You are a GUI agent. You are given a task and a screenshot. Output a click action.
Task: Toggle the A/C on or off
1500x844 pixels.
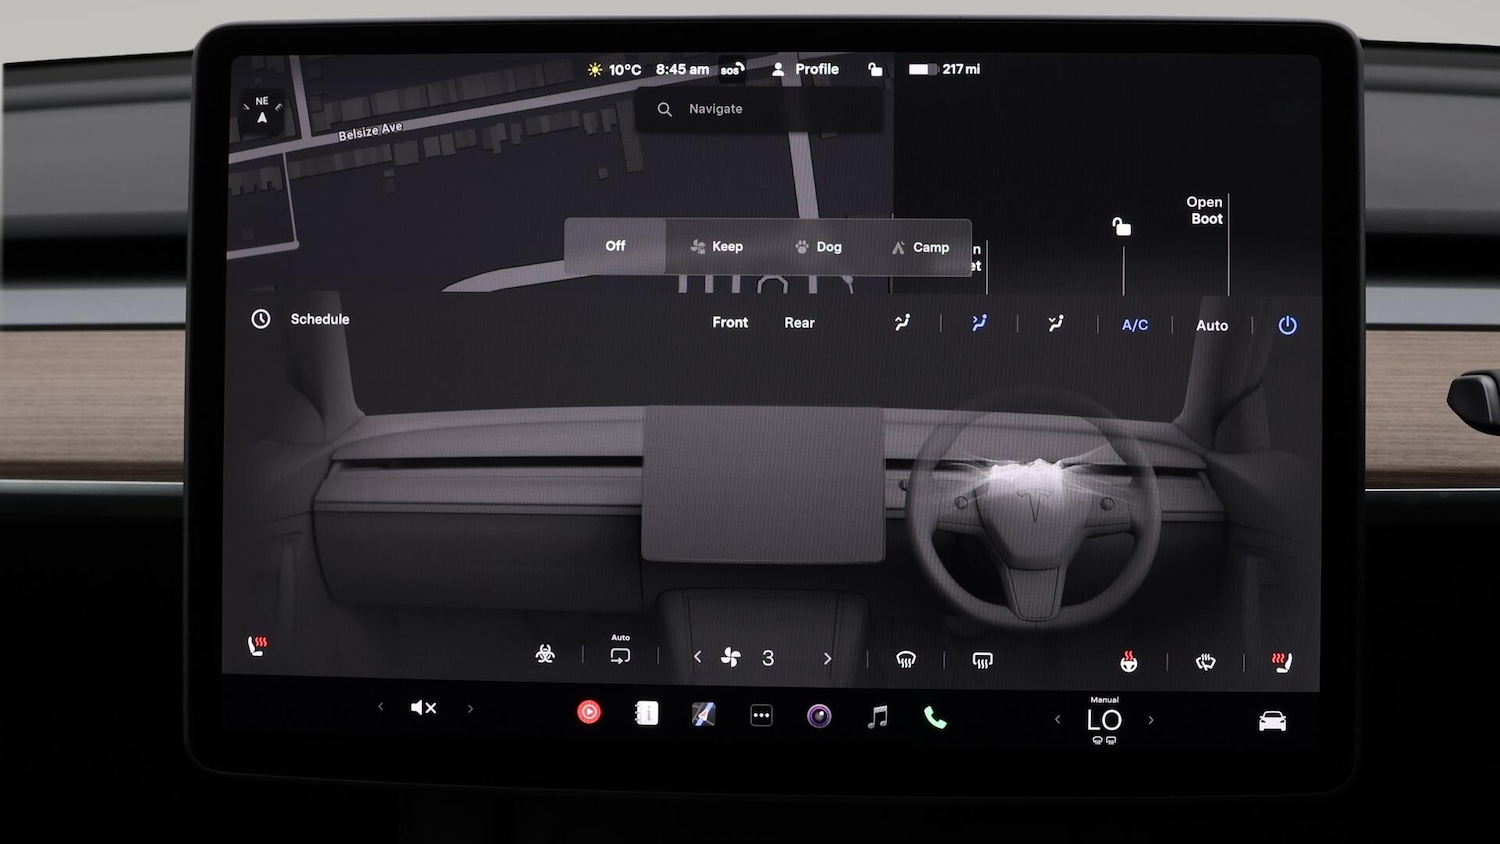pos(1134,325)
